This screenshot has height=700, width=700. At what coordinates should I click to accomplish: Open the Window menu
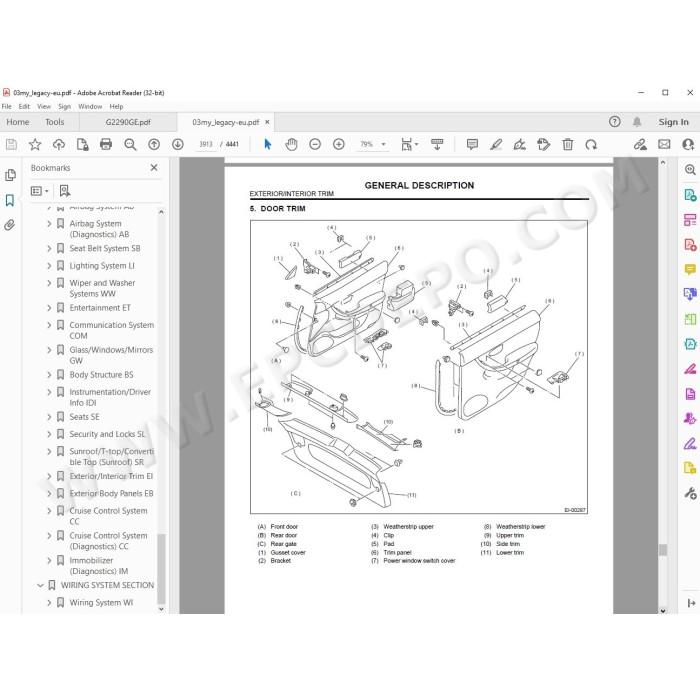(x=90, y=106)
